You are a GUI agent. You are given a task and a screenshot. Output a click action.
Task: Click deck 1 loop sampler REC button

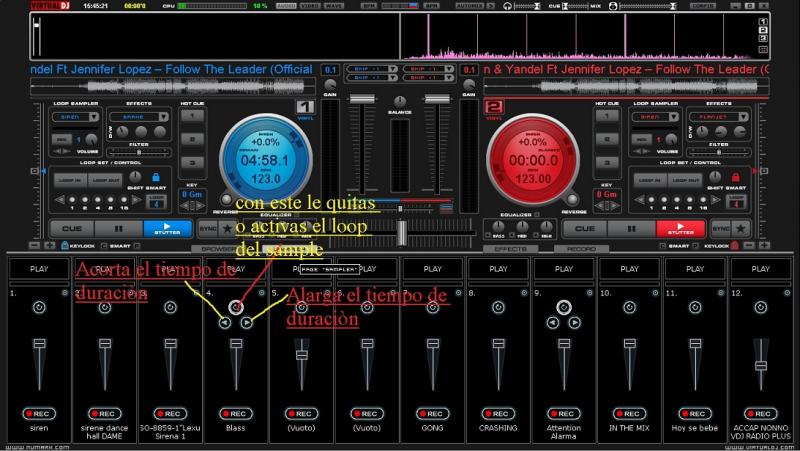61,139
